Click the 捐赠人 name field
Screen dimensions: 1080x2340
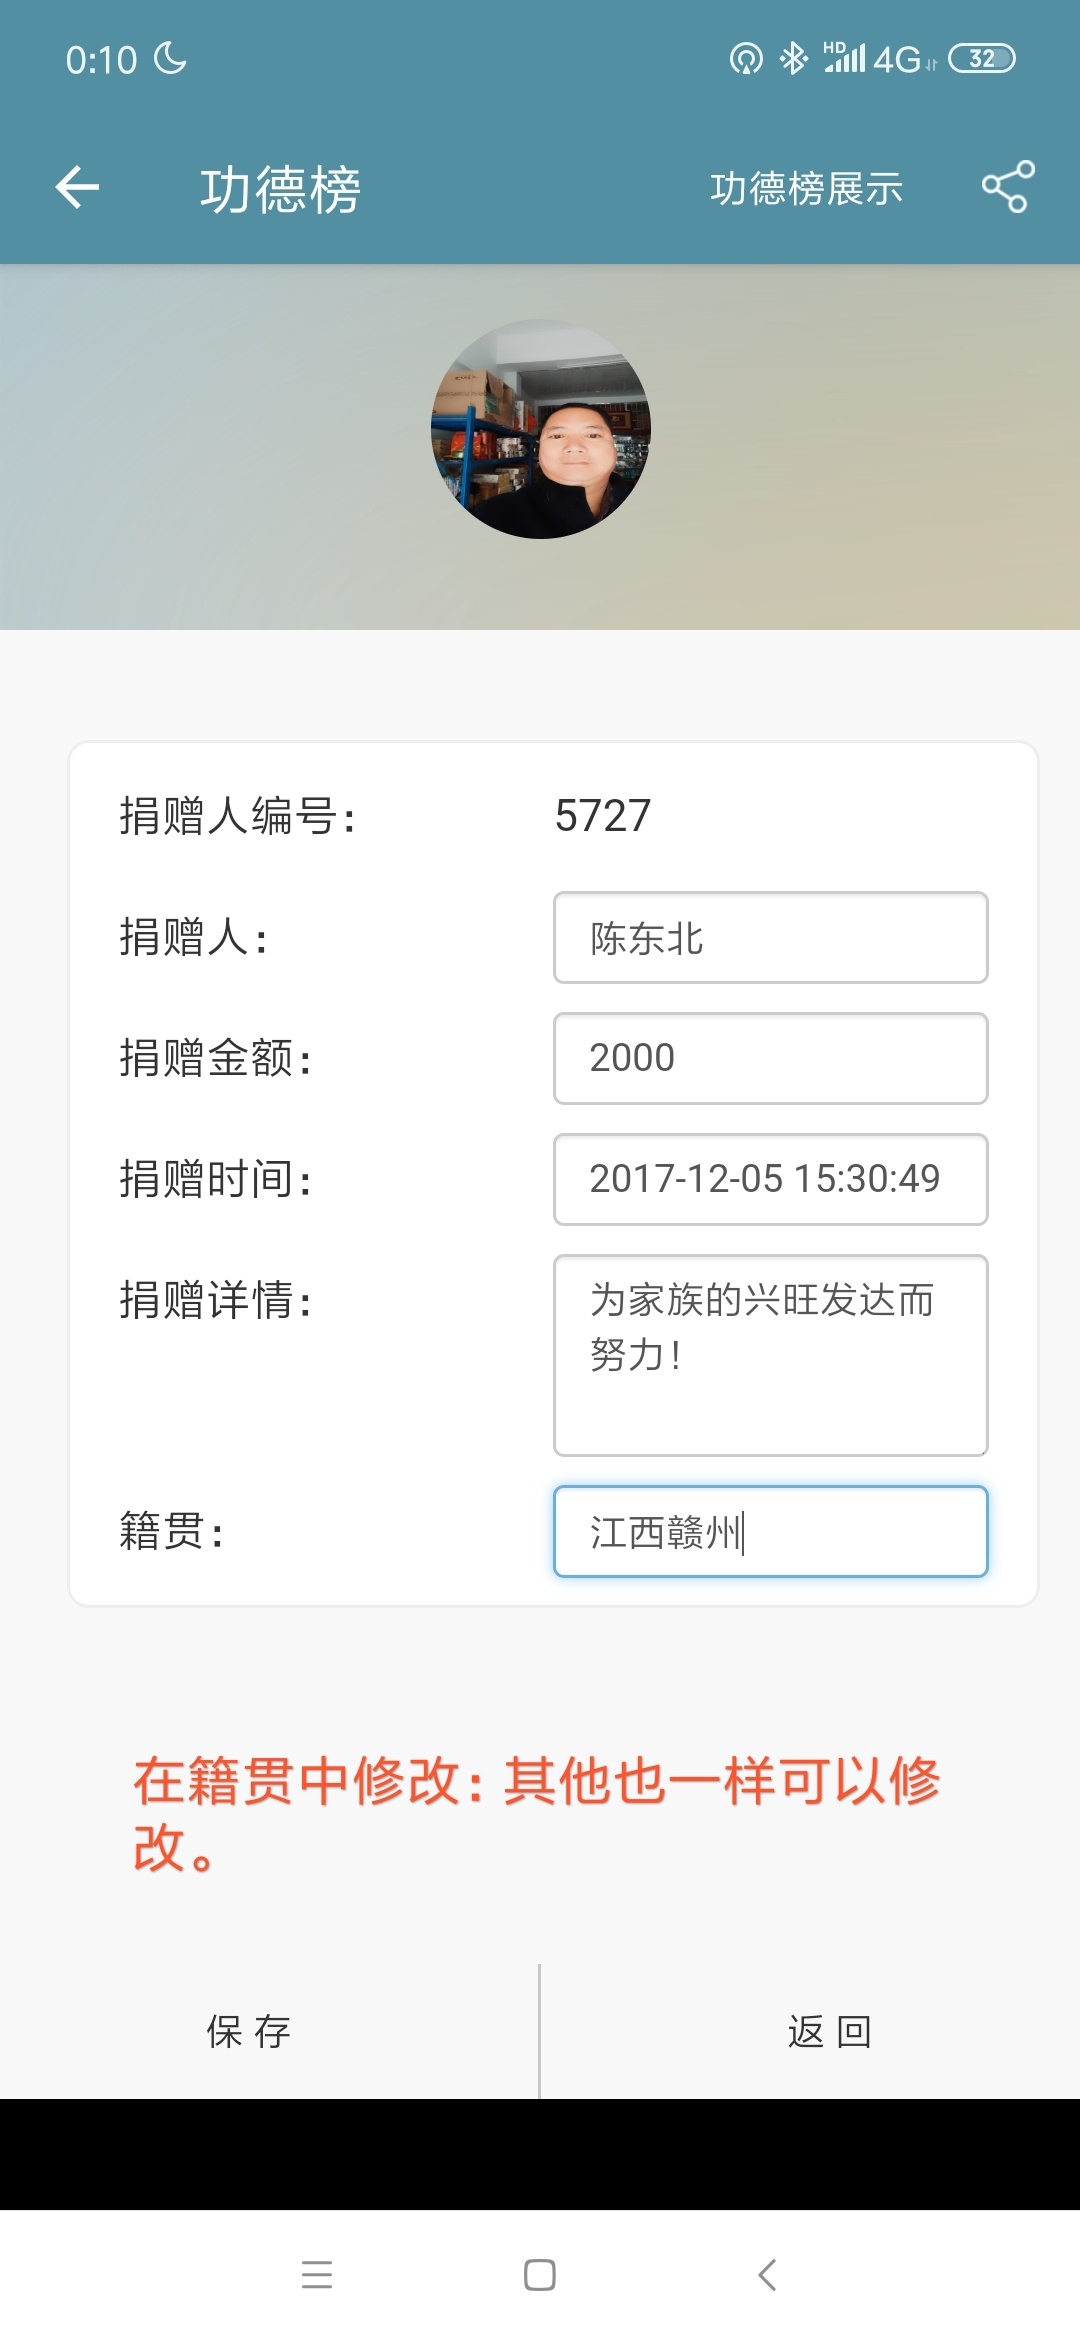[x=770, y=938]
